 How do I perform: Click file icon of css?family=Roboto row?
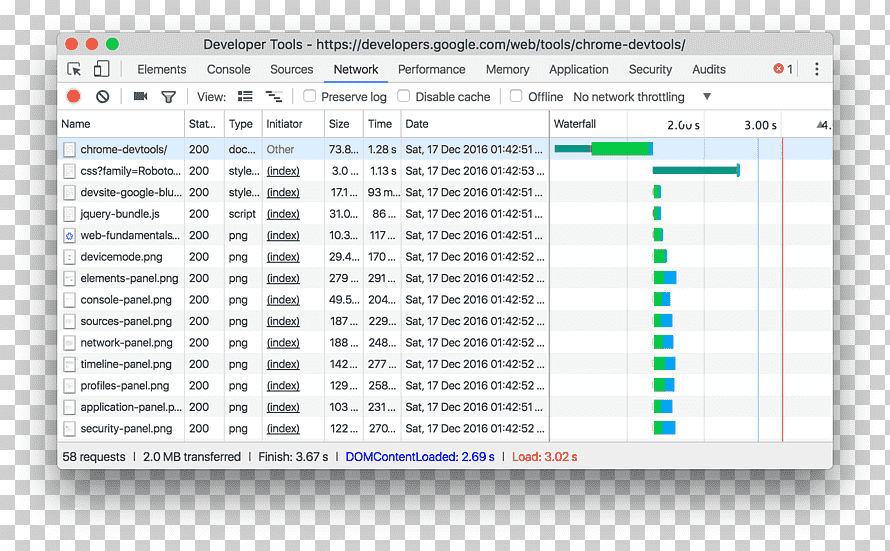coord(69,171)
